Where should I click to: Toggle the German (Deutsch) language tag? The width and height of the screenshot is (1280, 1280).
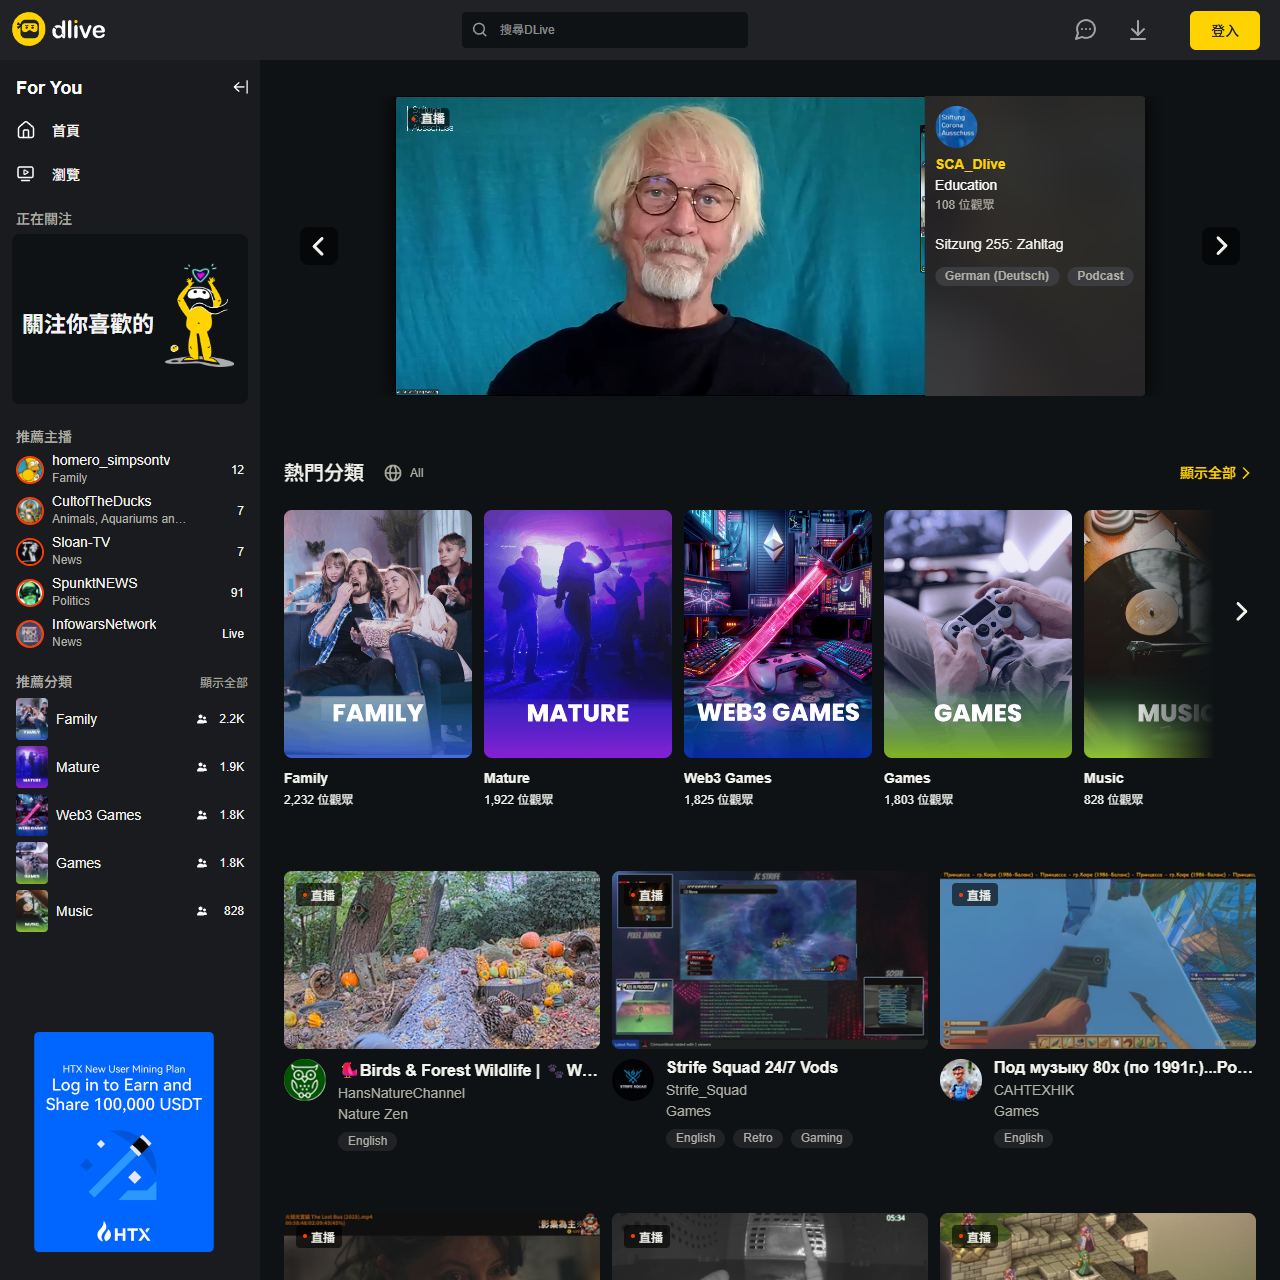click(x=996, y=276)
